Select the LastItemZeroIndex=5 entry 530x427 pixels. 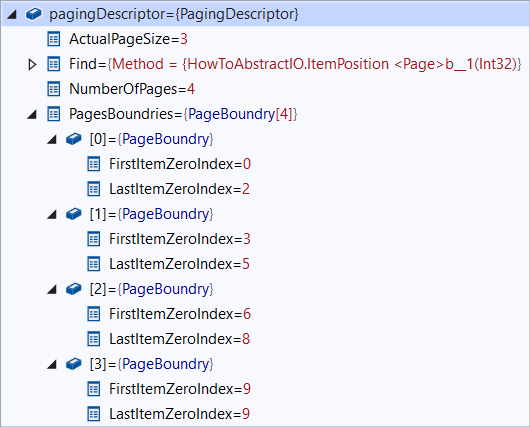point(179,264)
